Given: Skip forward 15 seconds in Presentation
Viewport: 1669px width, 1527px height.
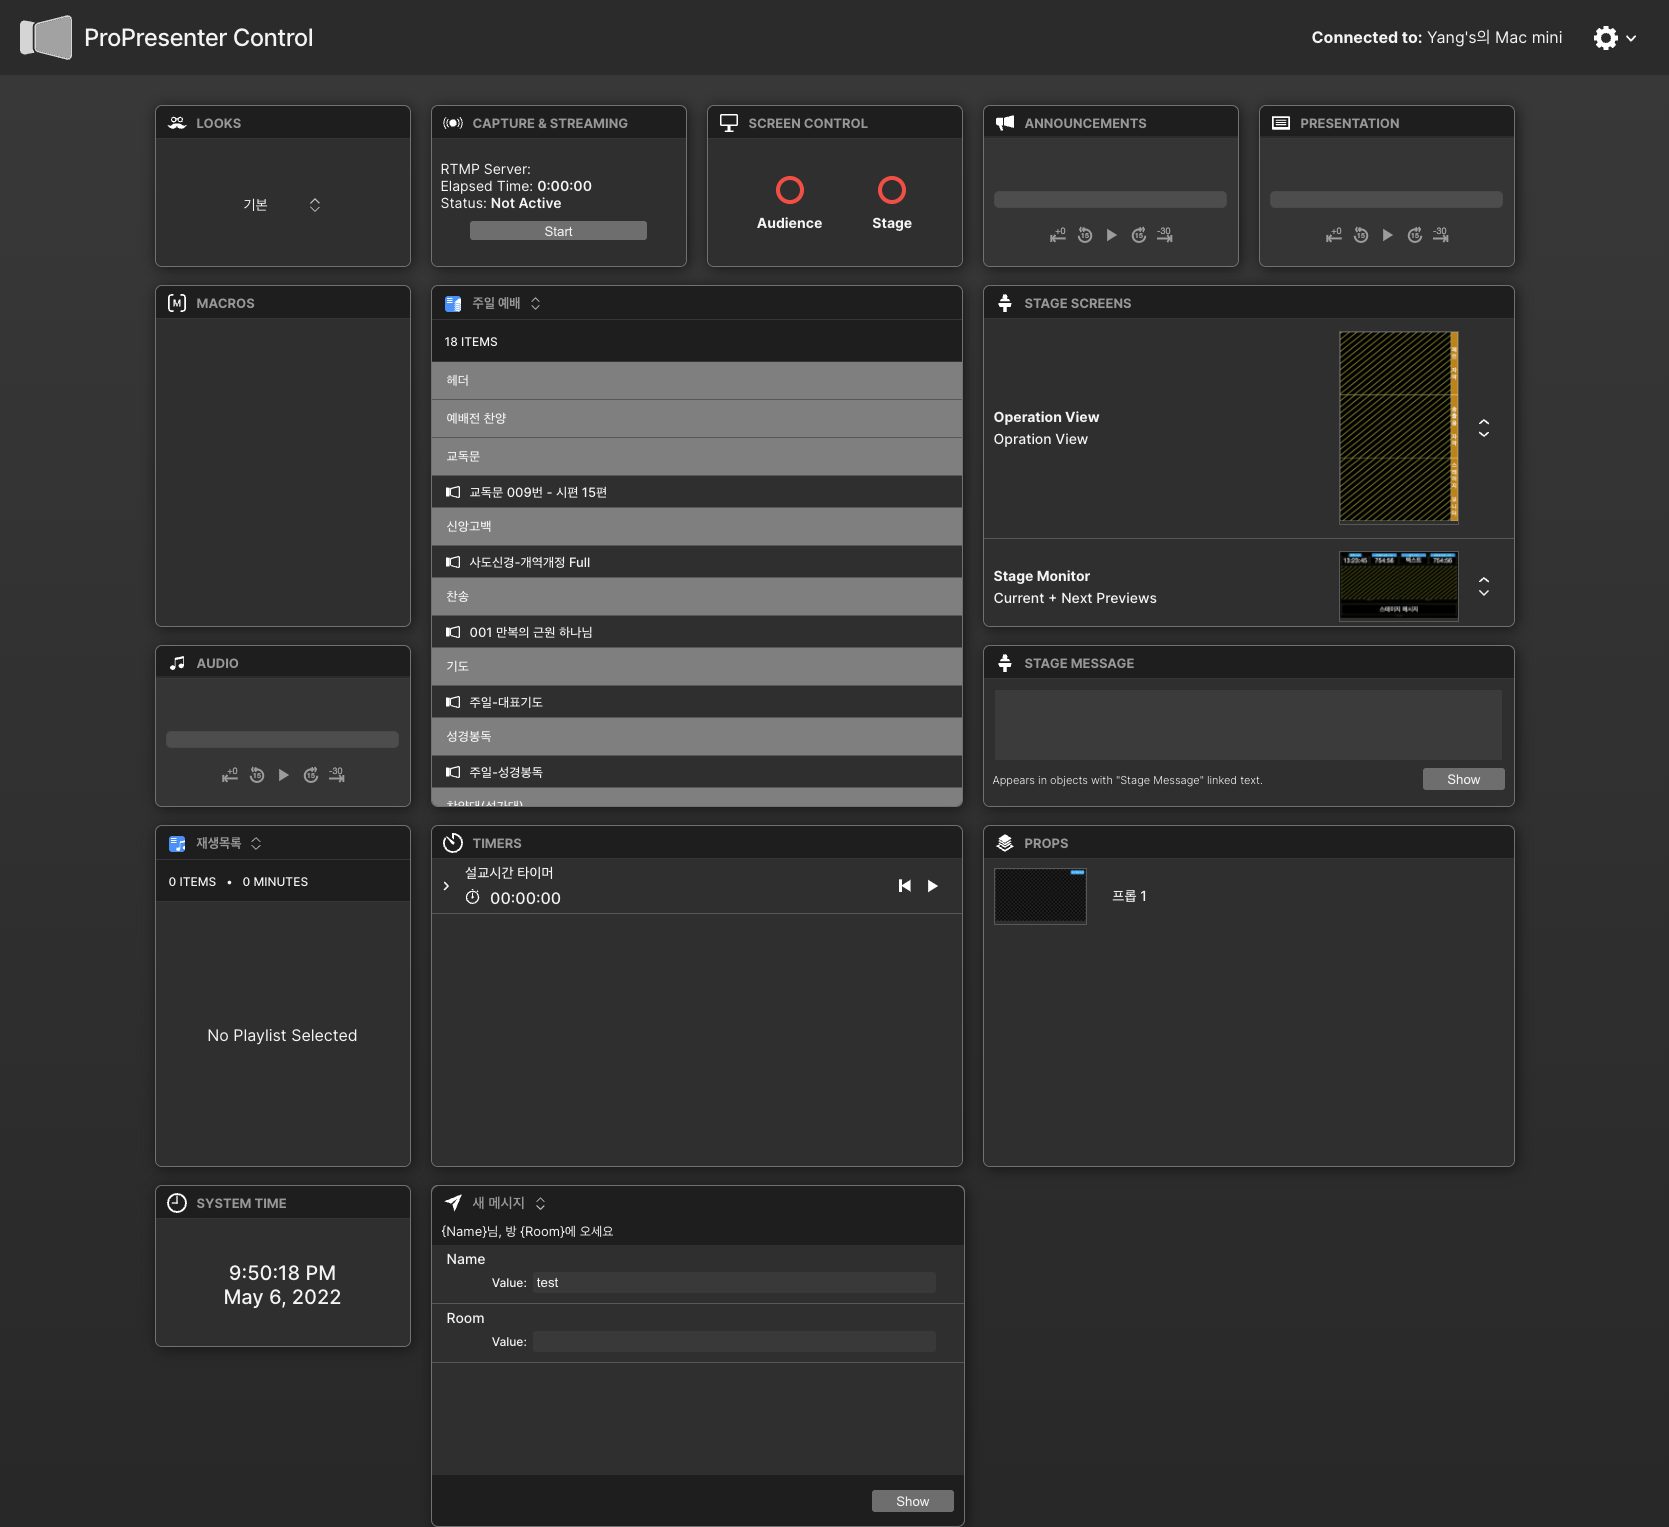Looking at the screenshot, I should coord(1414,235).
